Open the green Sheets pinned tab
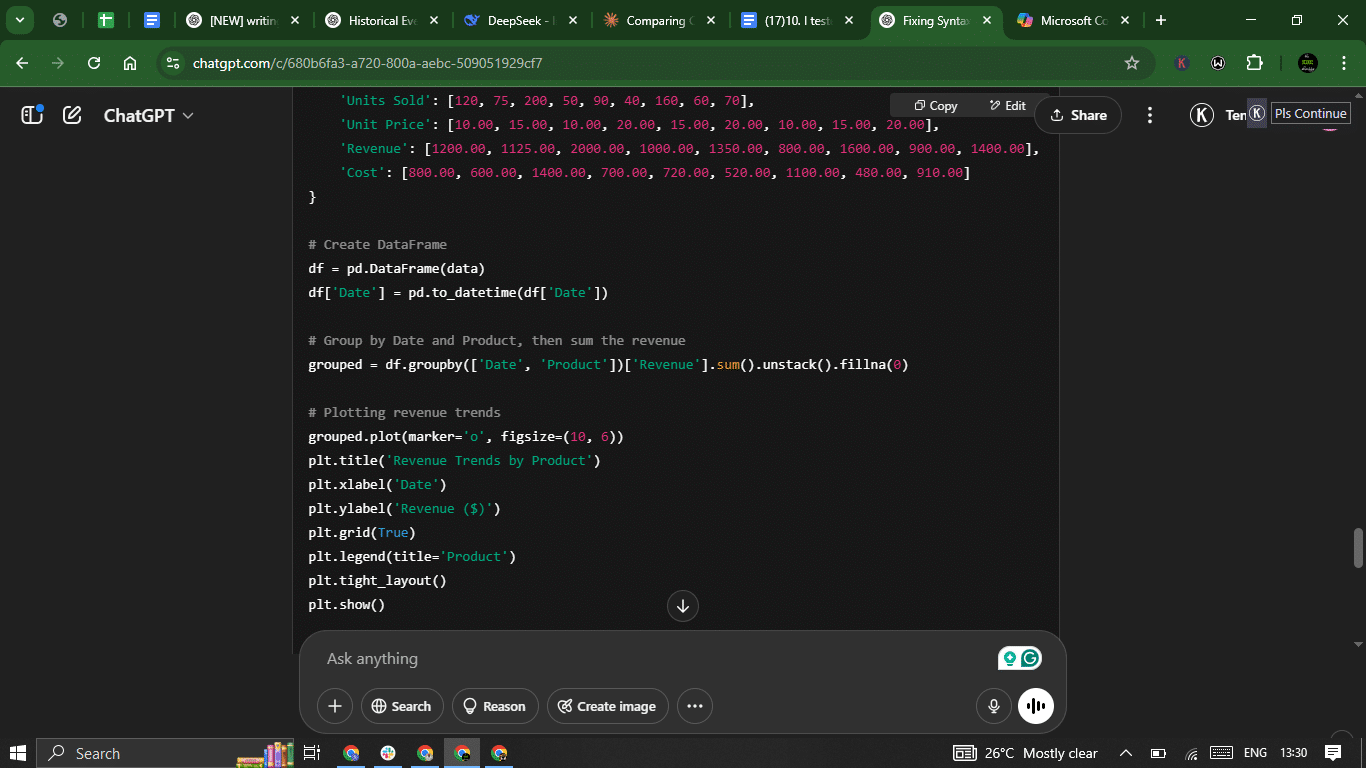Image resolution: width=1366 pixels, height=768 pixels. [x=106, y=20]
